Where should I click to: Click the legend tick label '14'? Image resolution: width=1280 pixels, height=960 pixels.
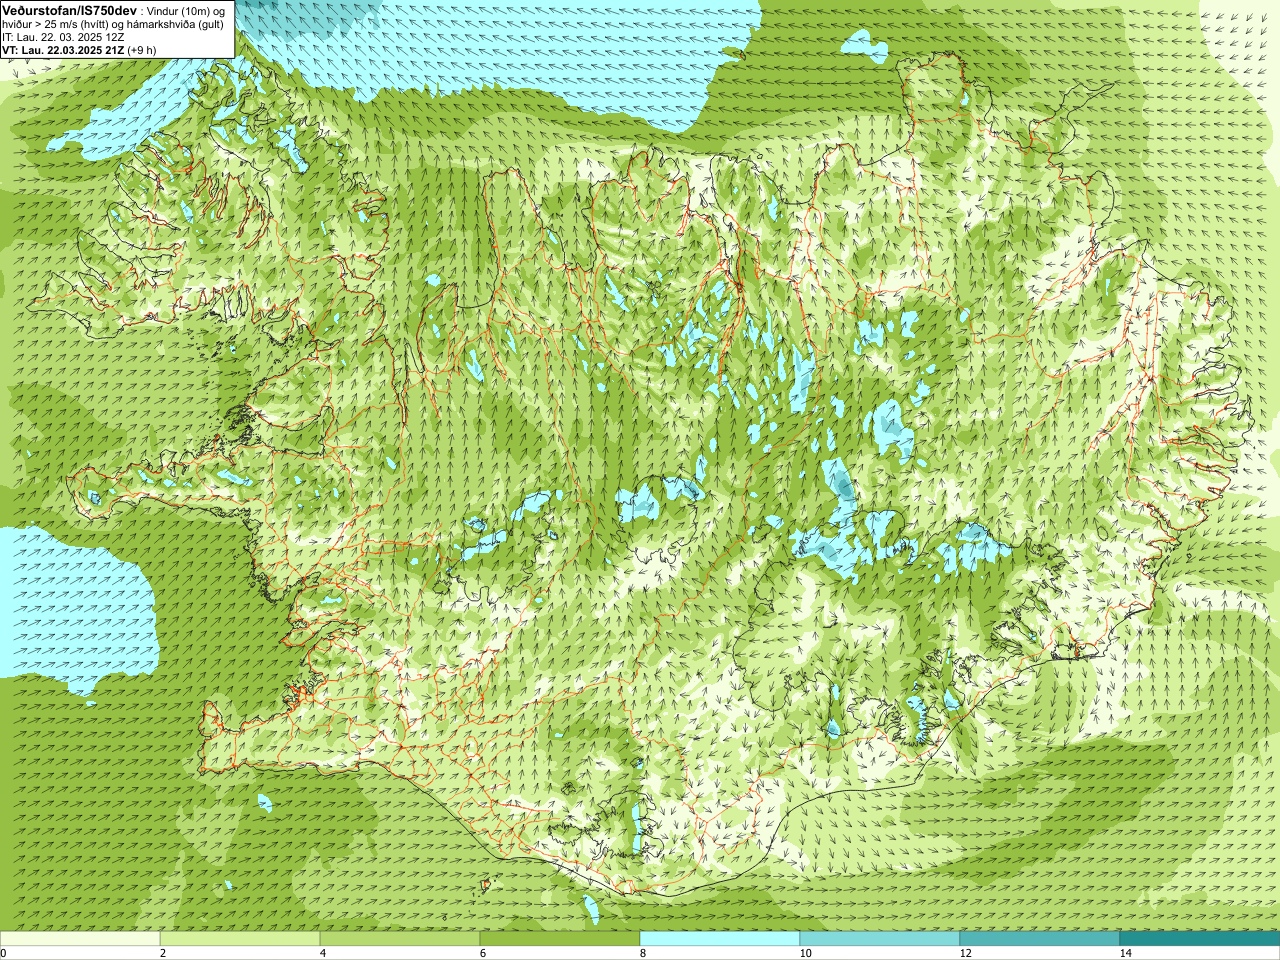(x=1126, y=953)
